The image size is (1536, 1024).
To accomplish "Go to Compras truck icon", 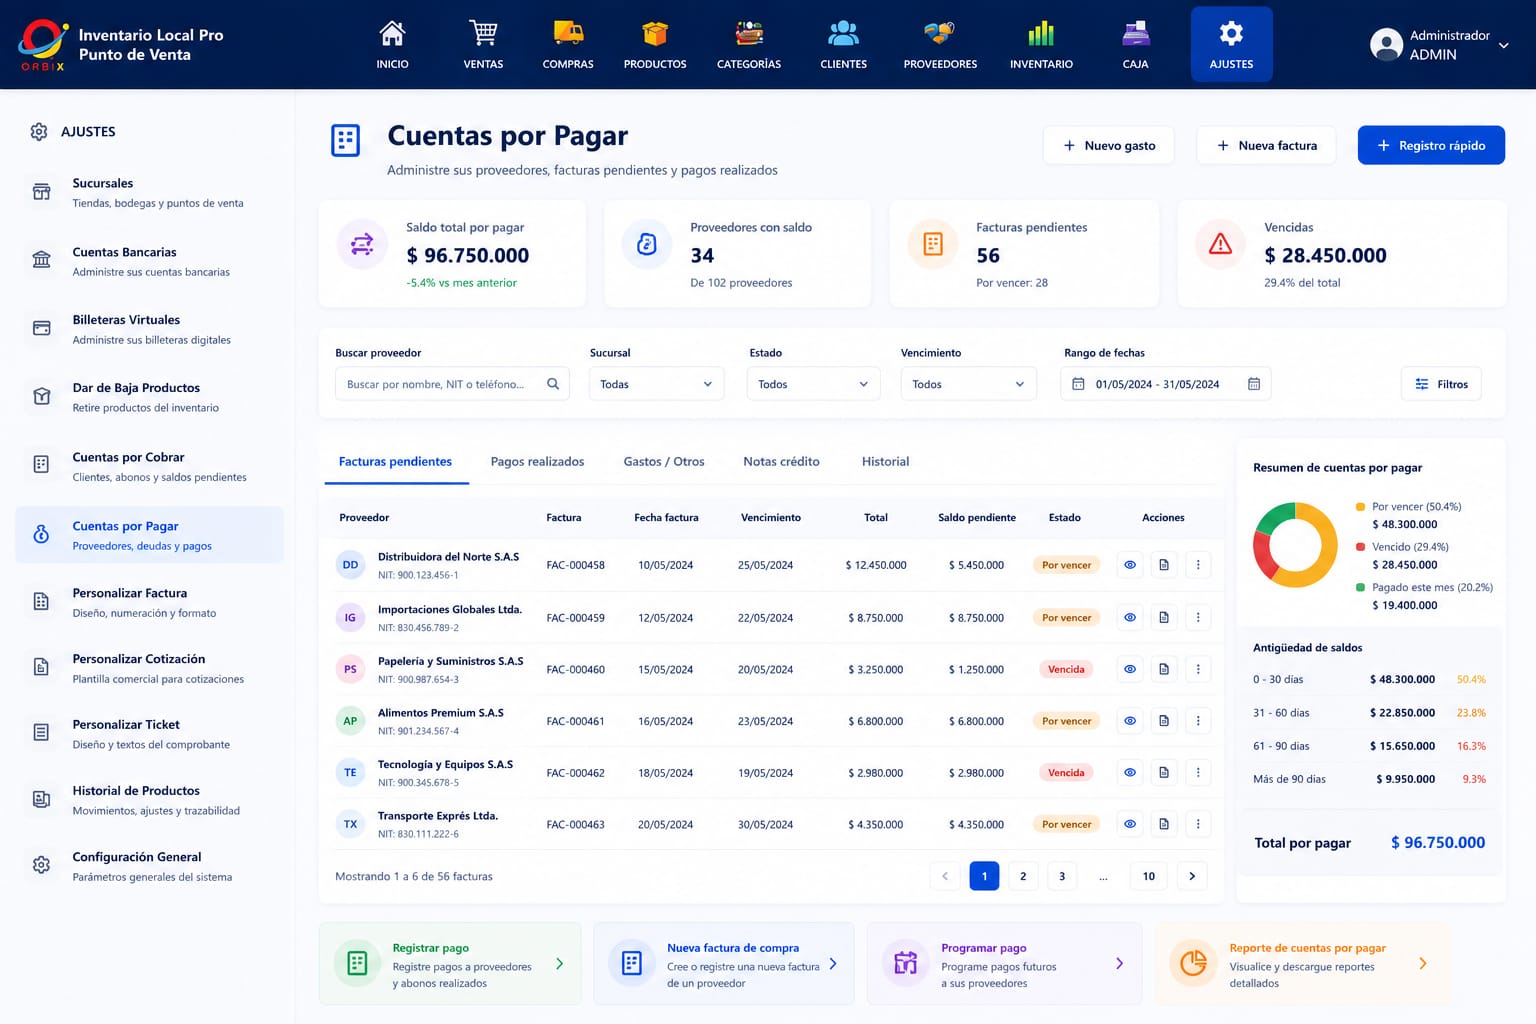I will pos(568,33).
